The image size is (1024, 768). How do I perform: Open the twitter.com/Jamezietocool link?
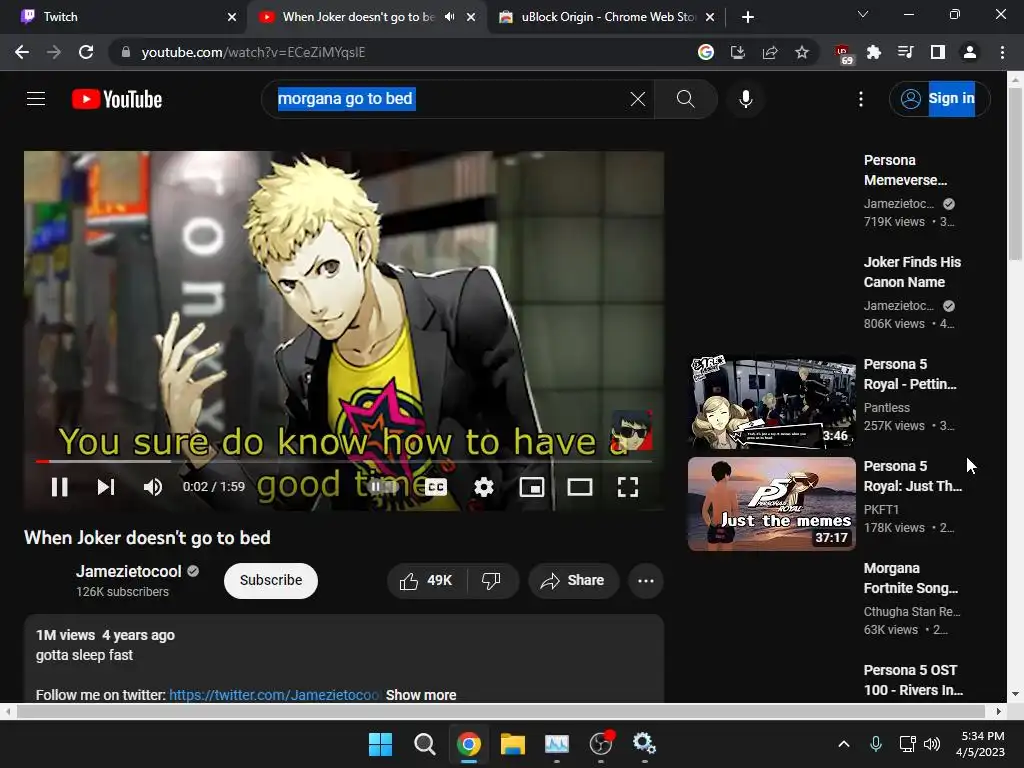pos(274,695)
